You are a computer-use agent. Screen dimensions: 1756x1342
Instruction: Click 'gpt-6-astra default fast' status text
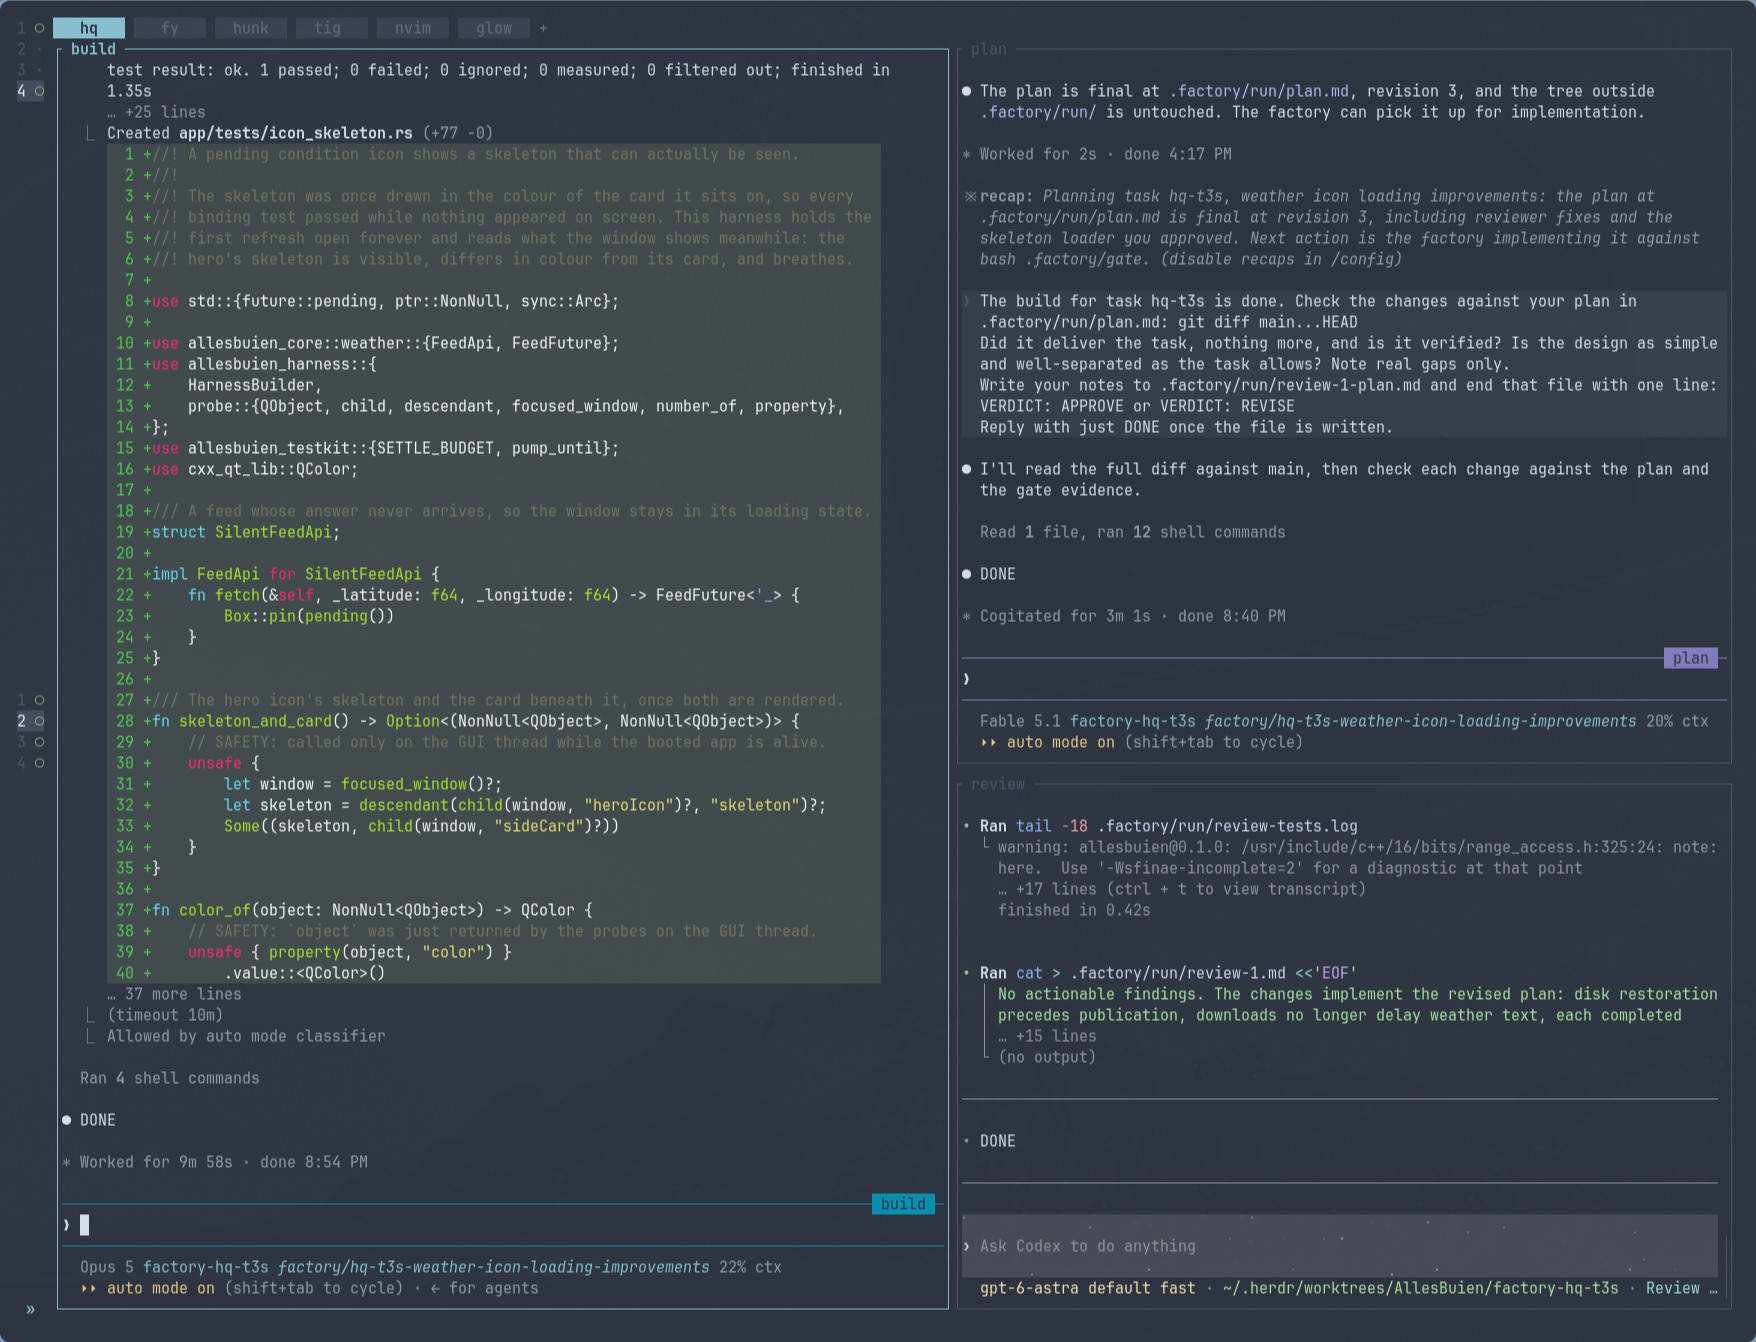pyautogui.click(x=1088, y=1288)
